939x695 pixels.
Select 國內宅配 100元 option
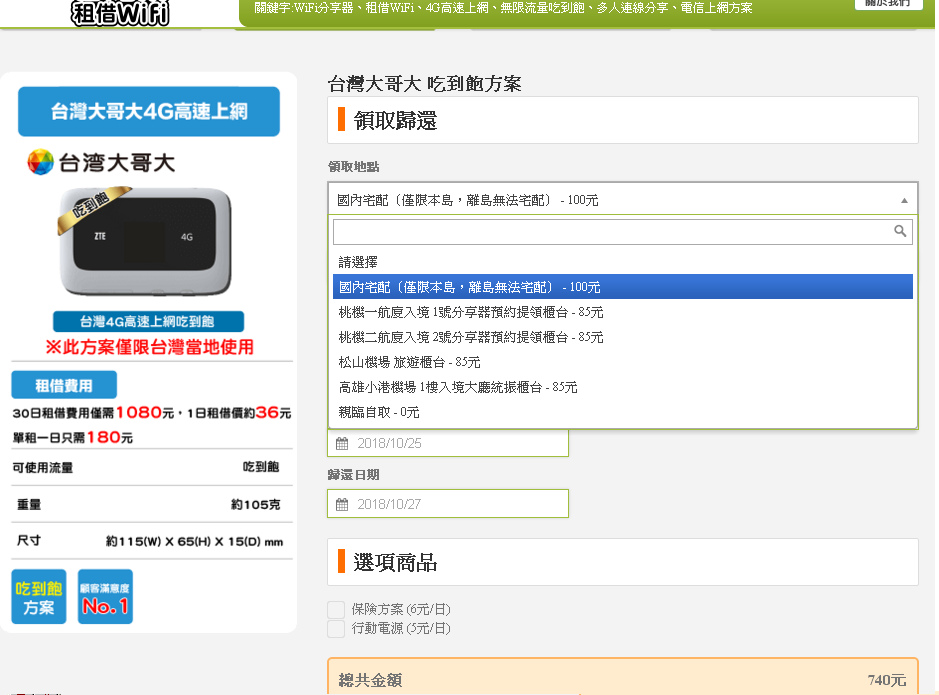[623, 287]
